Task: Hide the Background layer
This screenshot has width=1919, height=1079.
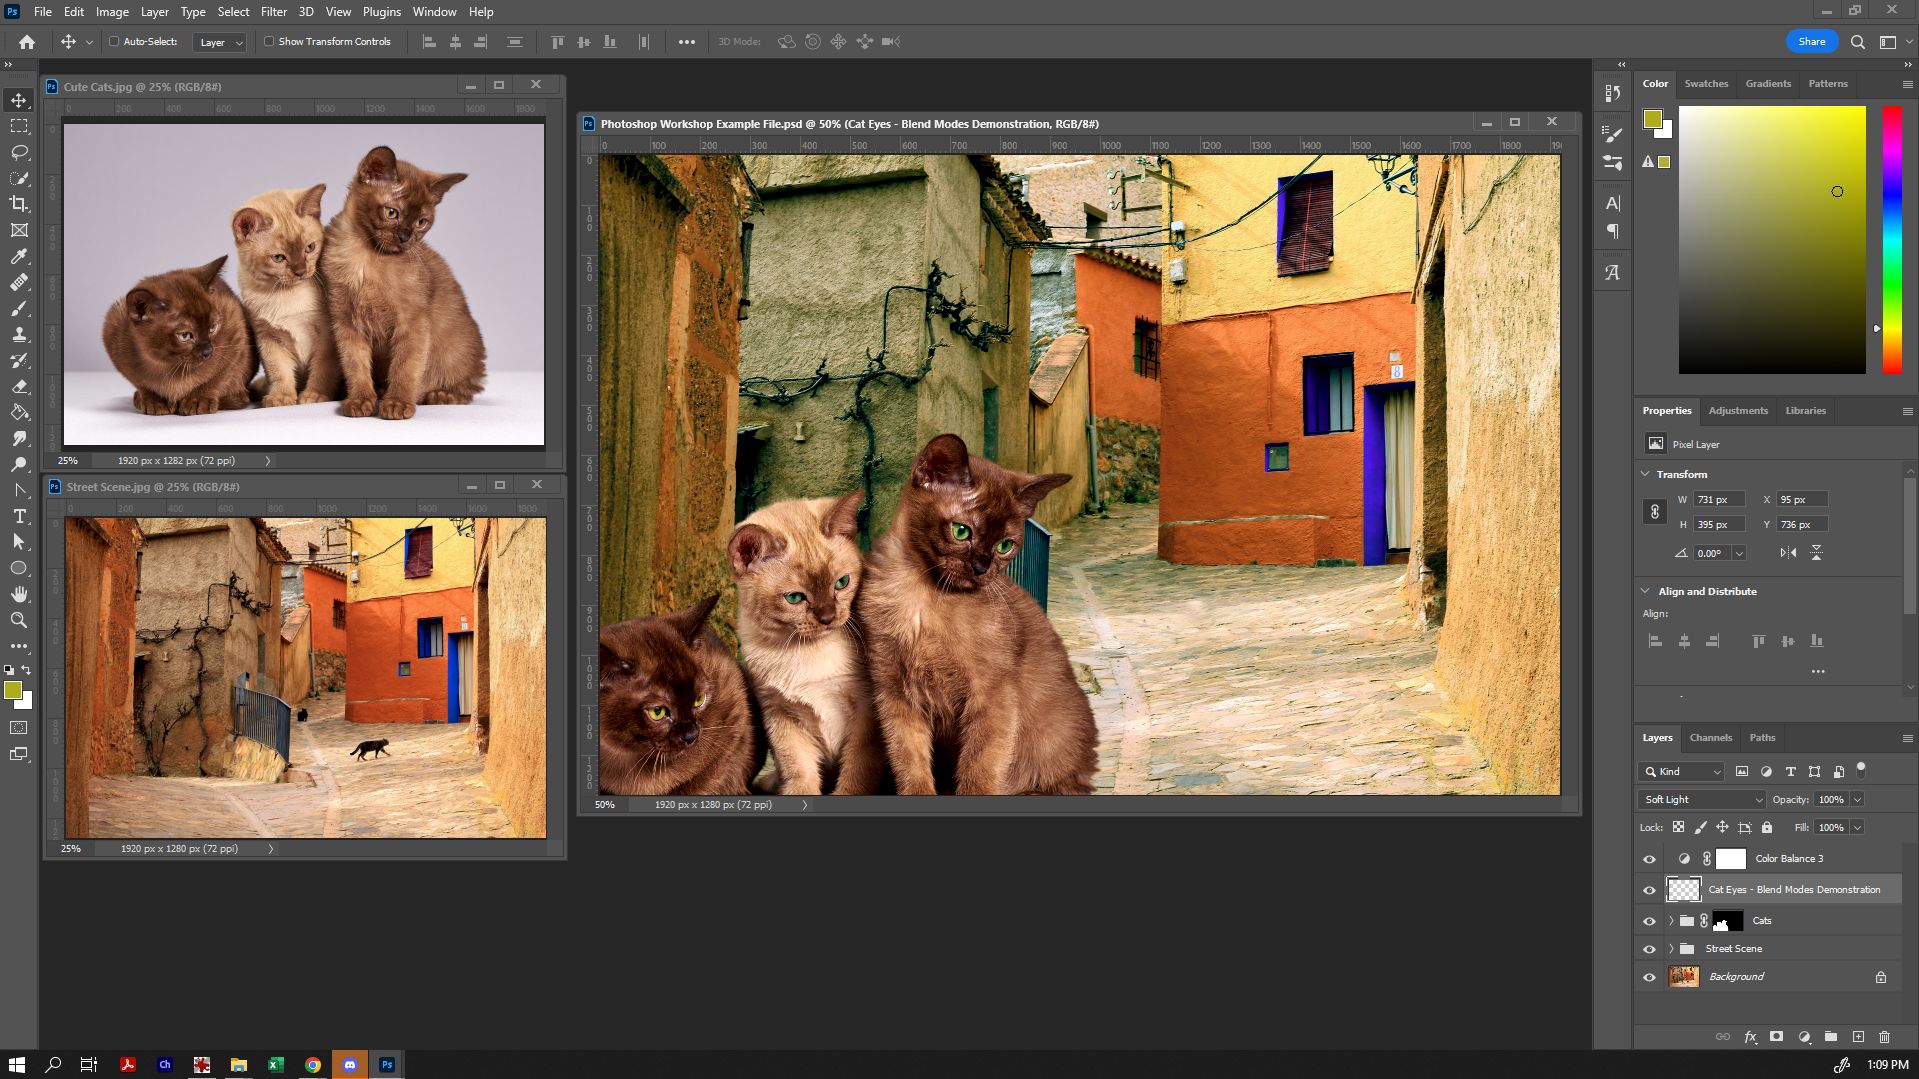Action: (x=1649, y=977)
